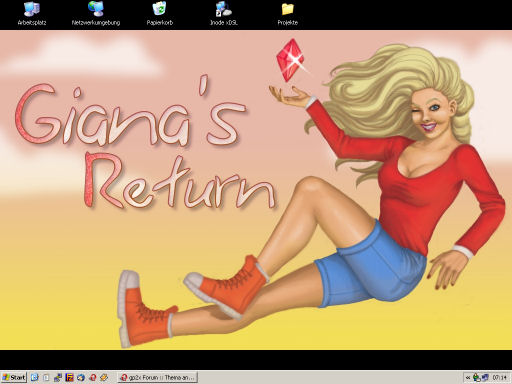Click the blue globe browser quick launch icon
Screen dimensions: 512x384
click(x=81, y=377)
